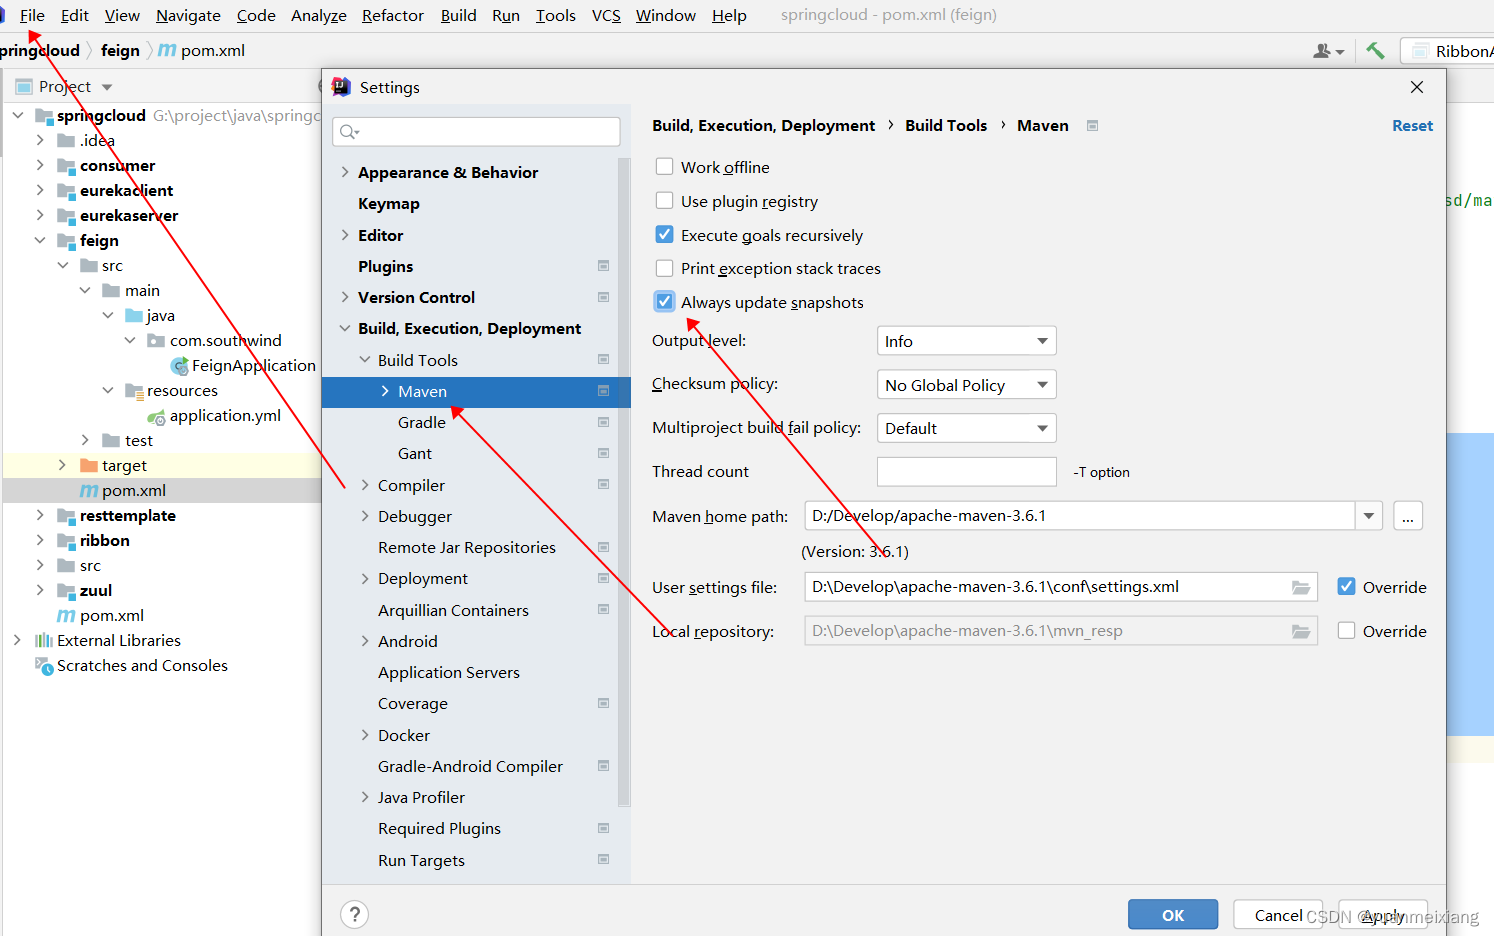Click the project-level marker icon beside Coverage
This screenshot has width=1494, height=936.
pos(603,703)
